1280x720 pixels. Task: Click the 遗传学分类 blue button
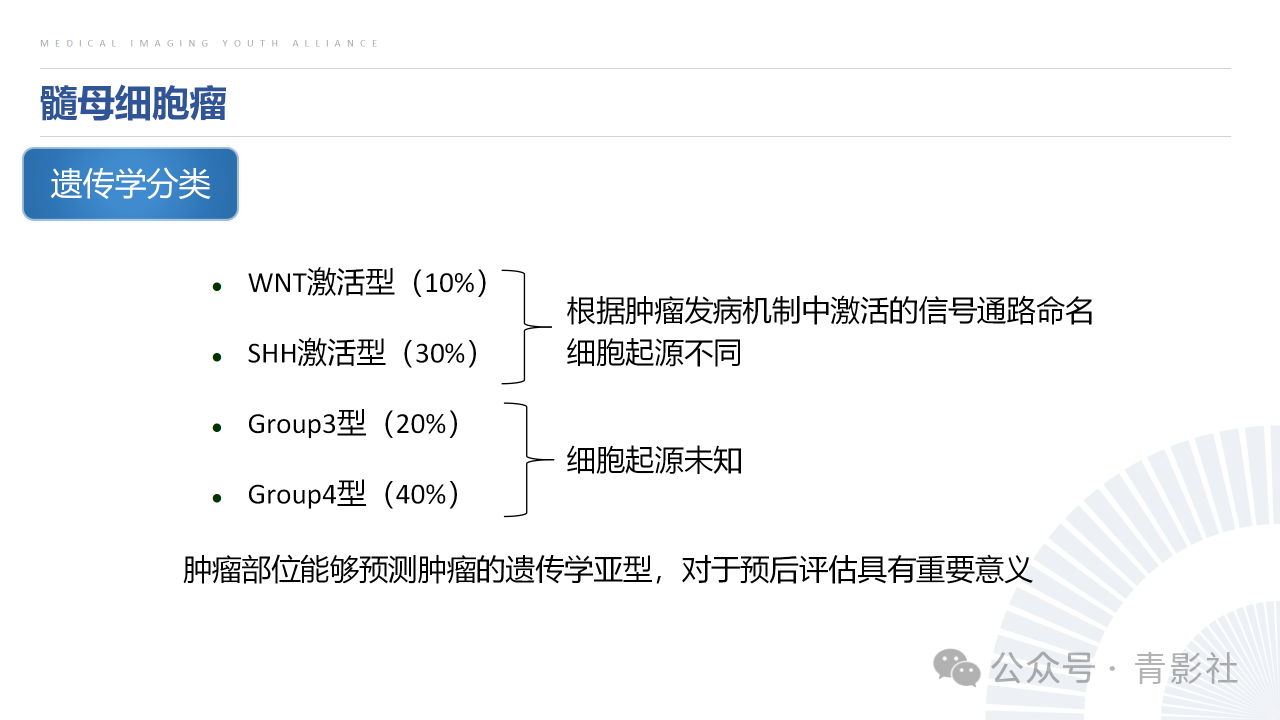[130, 184]
